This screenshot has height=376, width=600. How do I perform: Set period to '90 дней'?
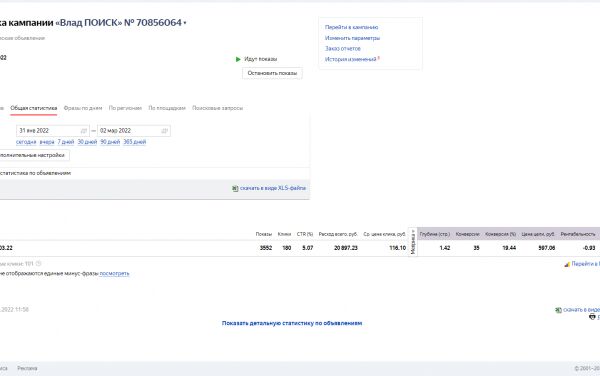(110, 142)
